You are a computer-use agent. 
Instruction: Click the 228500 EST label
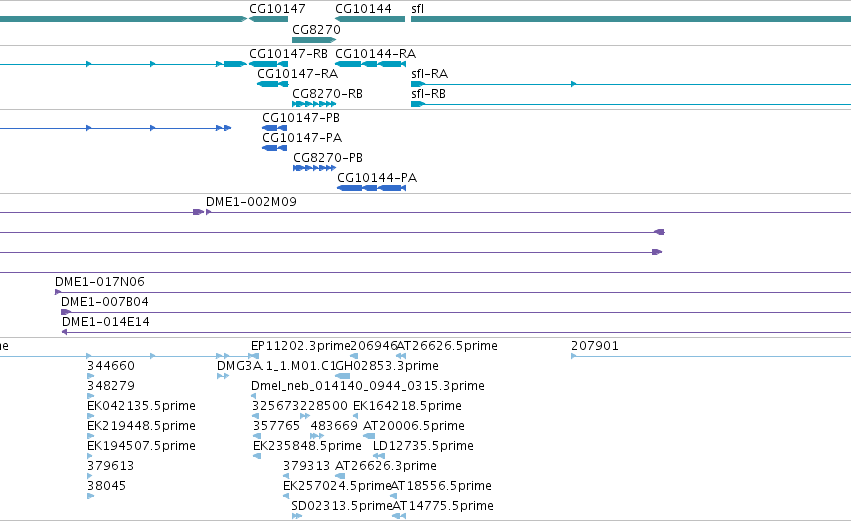click(x=324, y=406)
